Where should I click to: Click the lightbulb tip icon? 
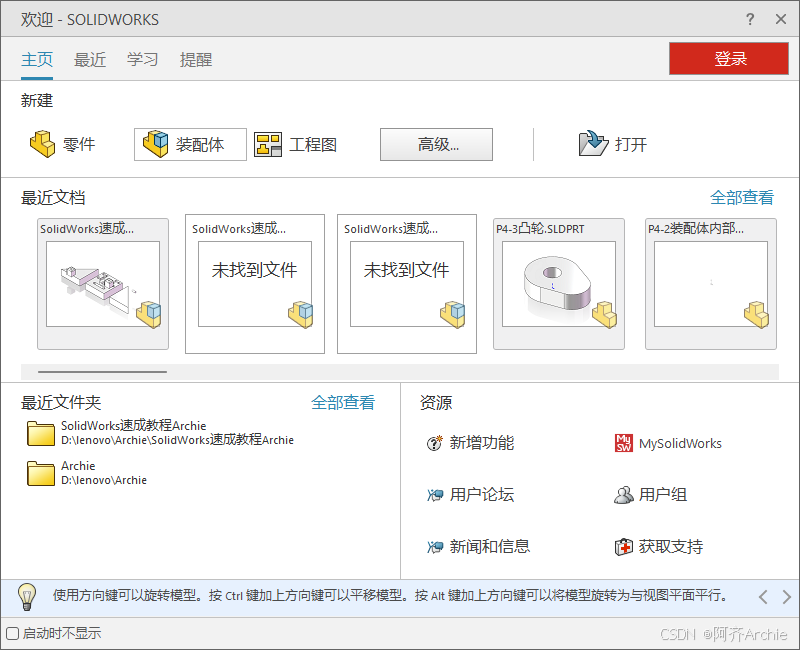tap(27, 597)
